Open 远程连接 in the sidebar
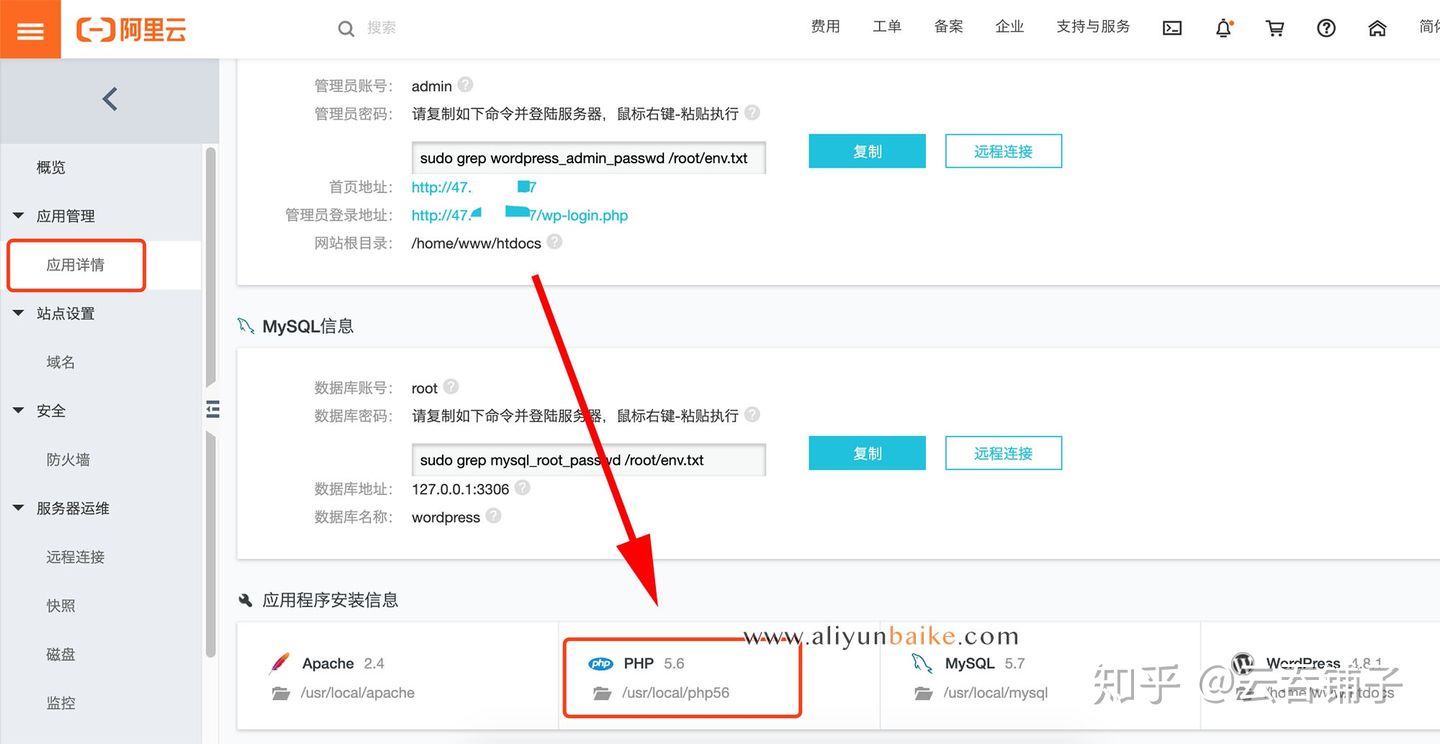The width and height of the screenshot is (1440, 744). [75, 557]
